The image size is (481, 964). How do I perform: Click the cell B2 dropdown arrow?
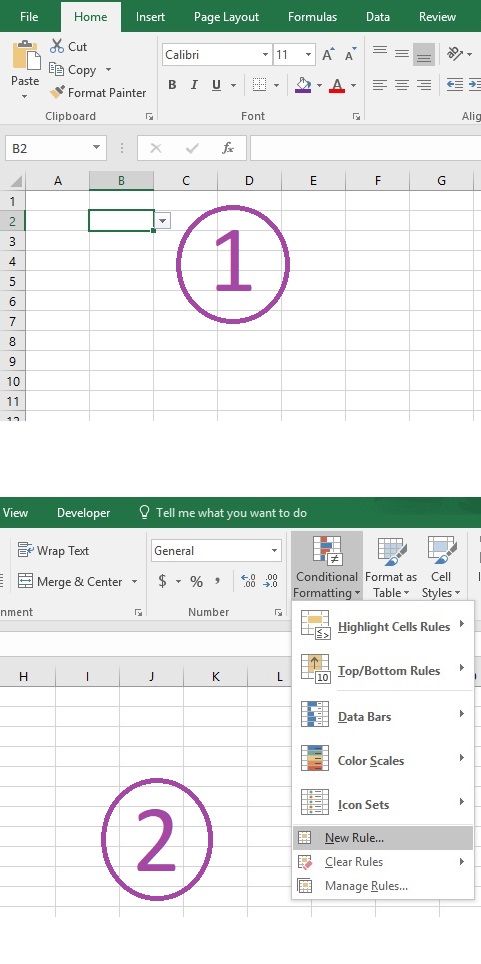coord(162,221)
